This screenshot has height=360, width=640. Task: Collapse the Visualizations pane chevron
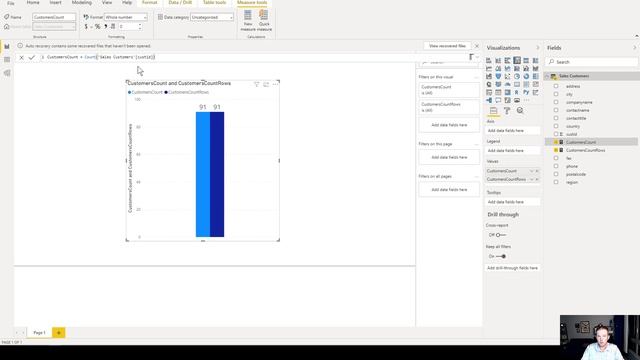pyautogui.click(x=538, y=48)
